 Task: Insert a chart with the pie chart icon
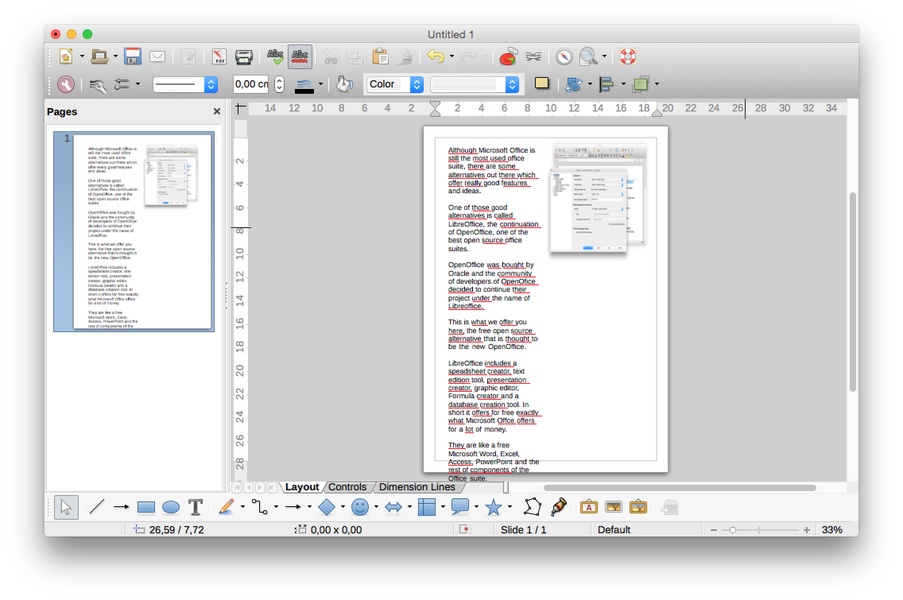pyautogui.click(x=508, y=56)
